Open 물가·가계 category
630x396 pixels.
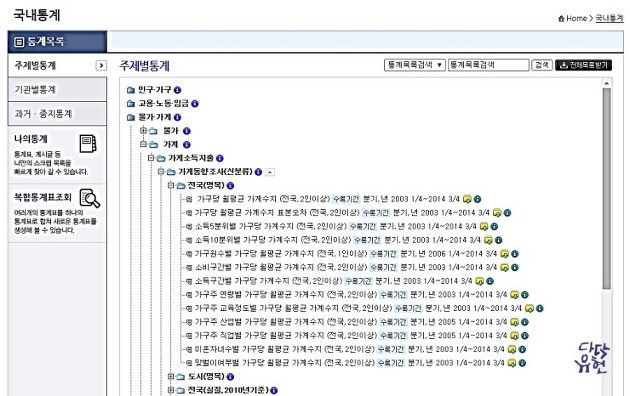(155, 117)
